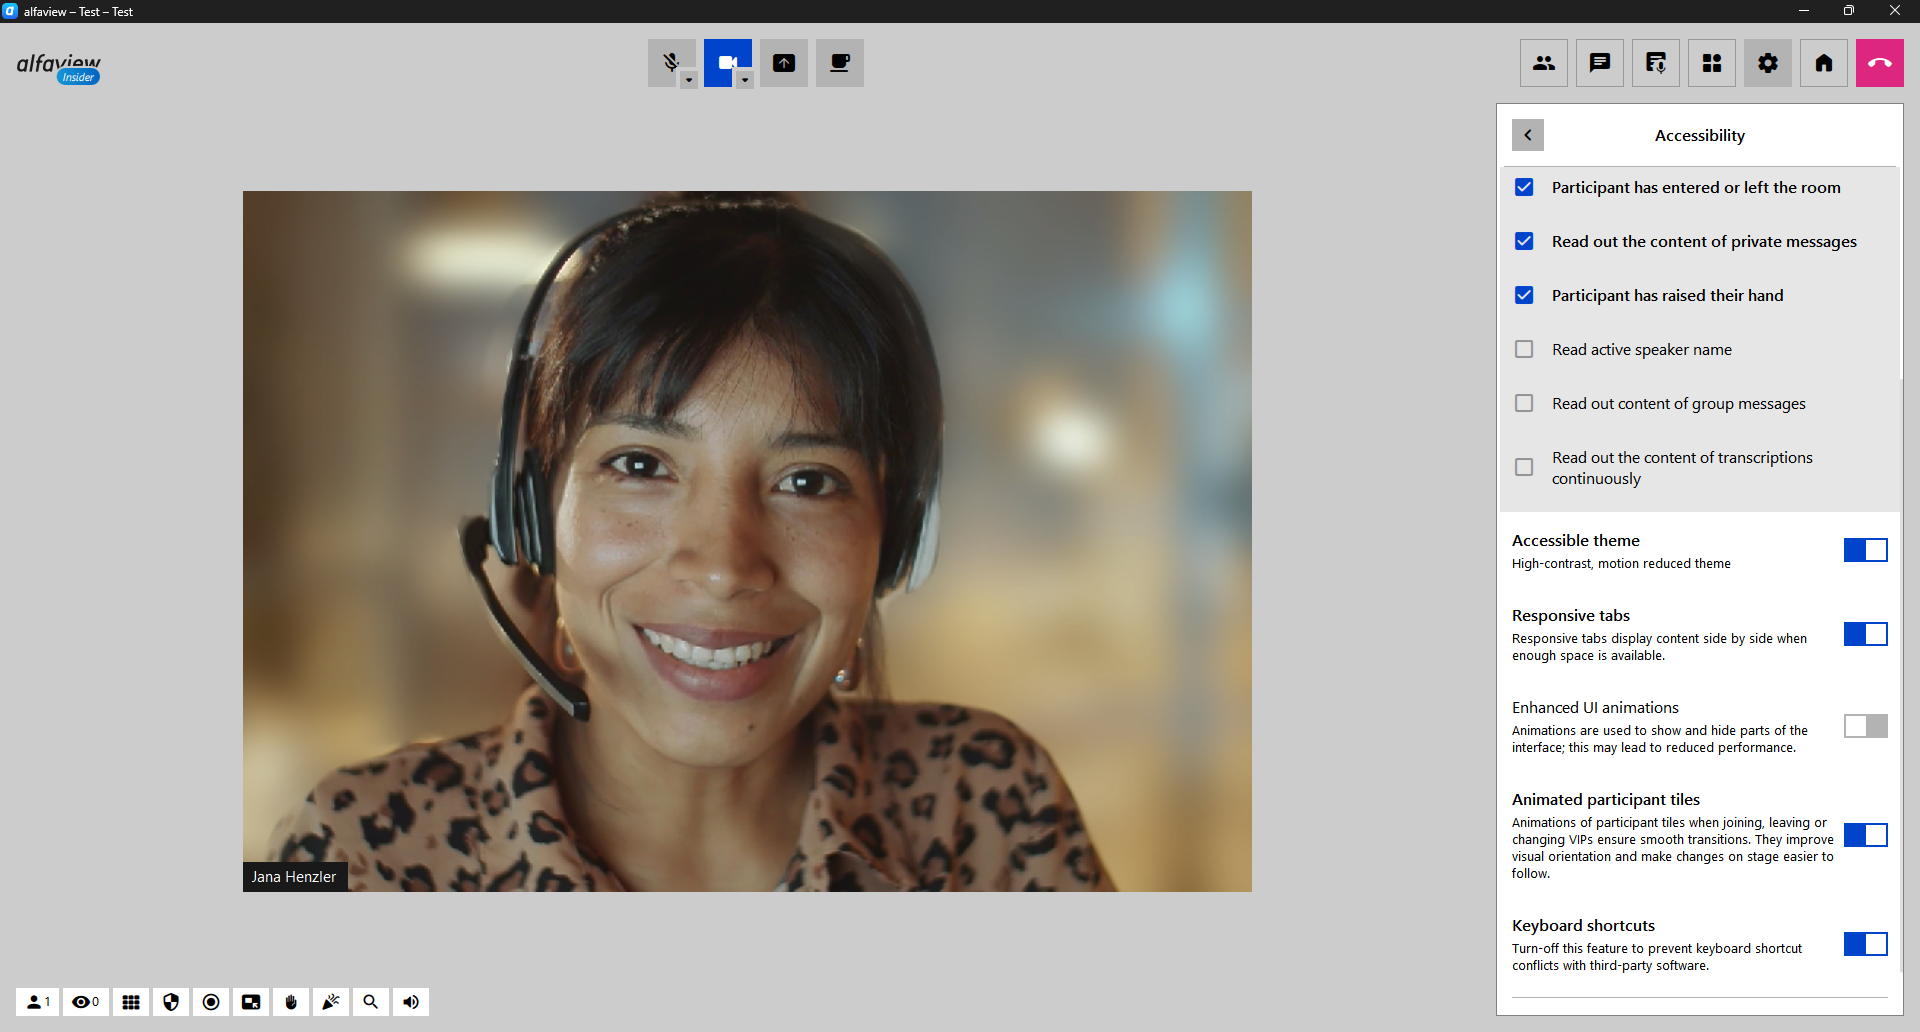
Task: Click the Jana Henzler video tile
Action: pos(747,540)
